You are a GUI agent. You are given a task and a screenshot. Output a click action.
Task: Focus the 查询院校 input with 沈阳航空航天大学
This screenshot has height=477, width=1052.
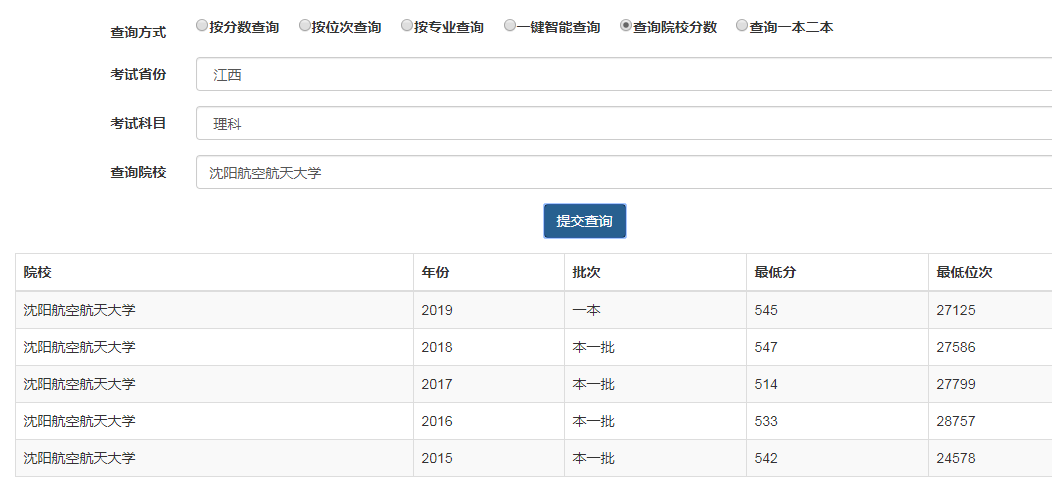click(624, 172)
